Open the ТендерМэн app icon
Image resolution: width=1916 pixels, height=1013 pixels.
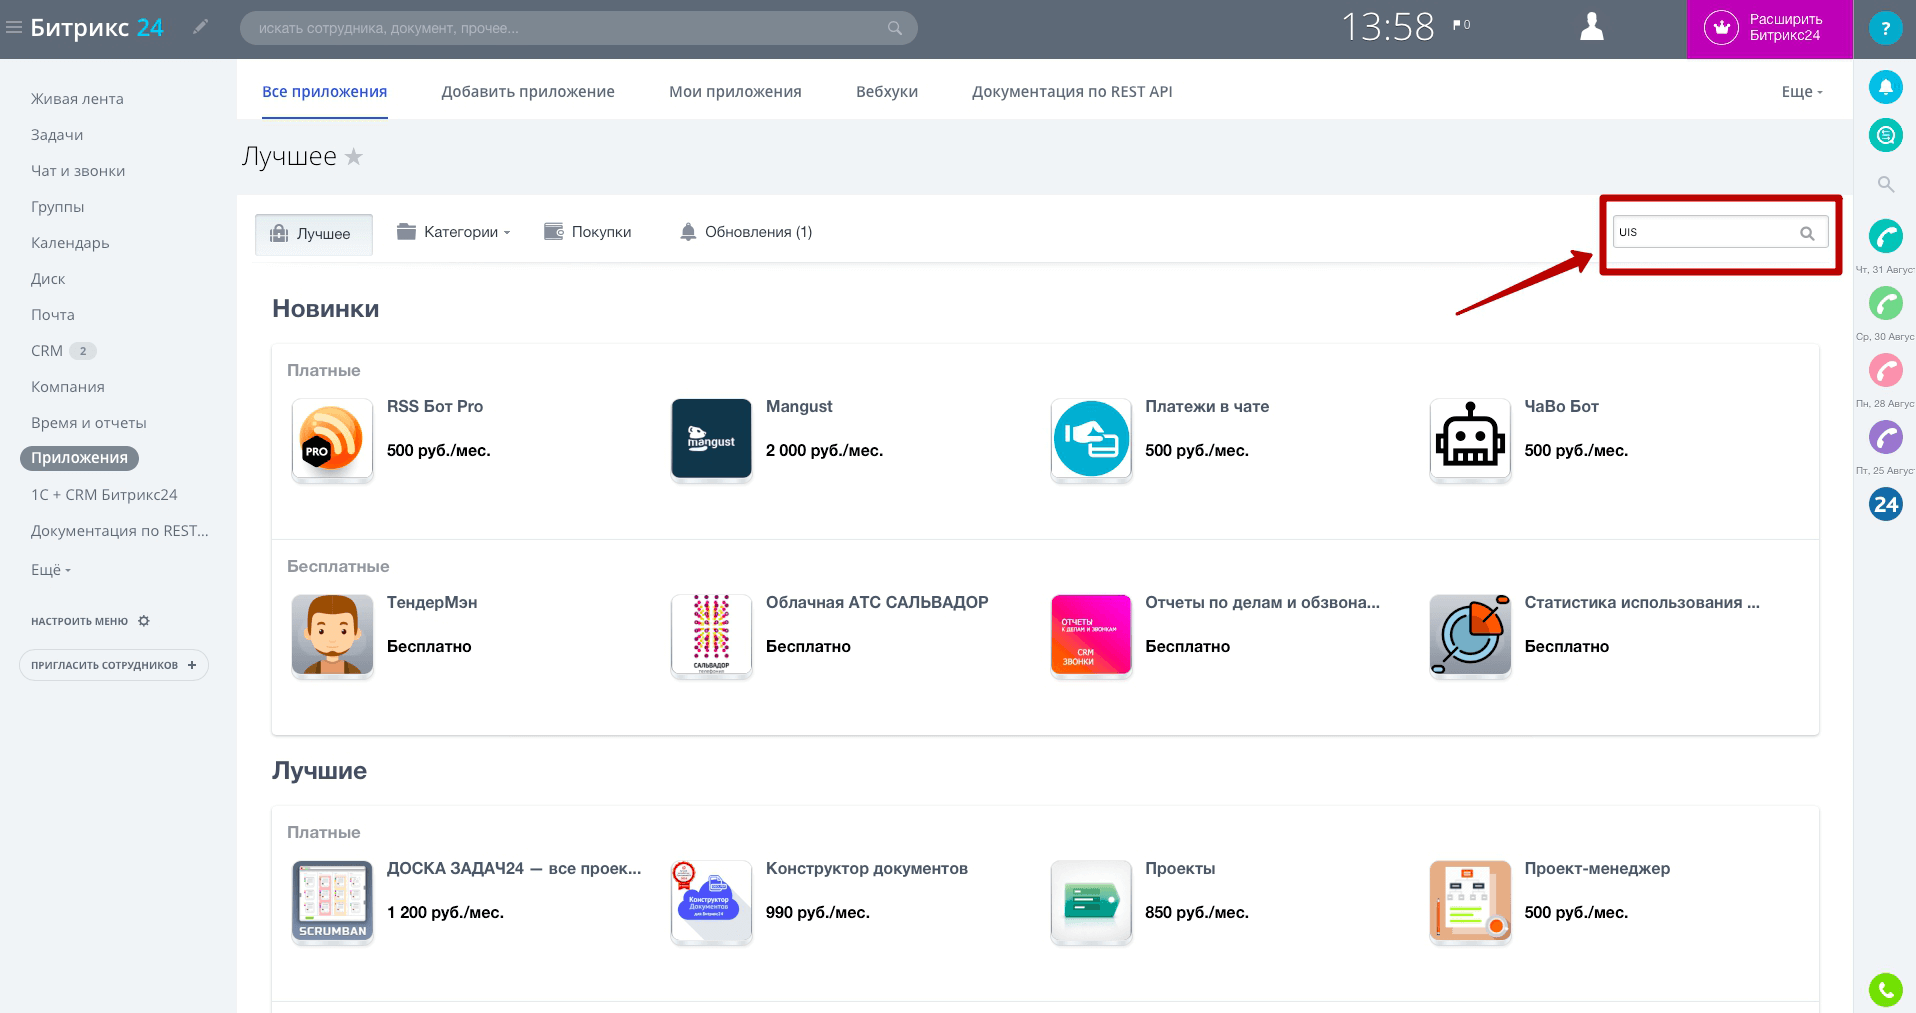332,635
